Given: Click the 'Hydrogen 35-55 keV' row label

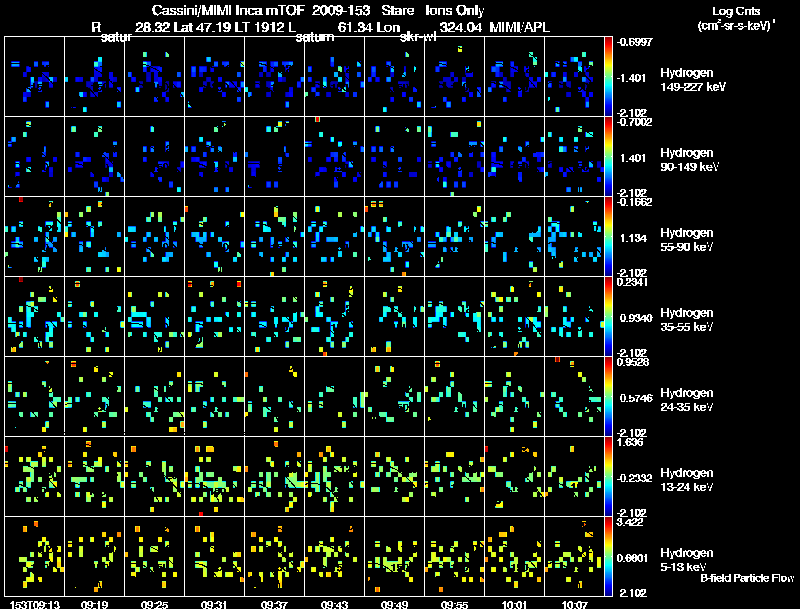Looking at the screenshot, I should [687, 320].
